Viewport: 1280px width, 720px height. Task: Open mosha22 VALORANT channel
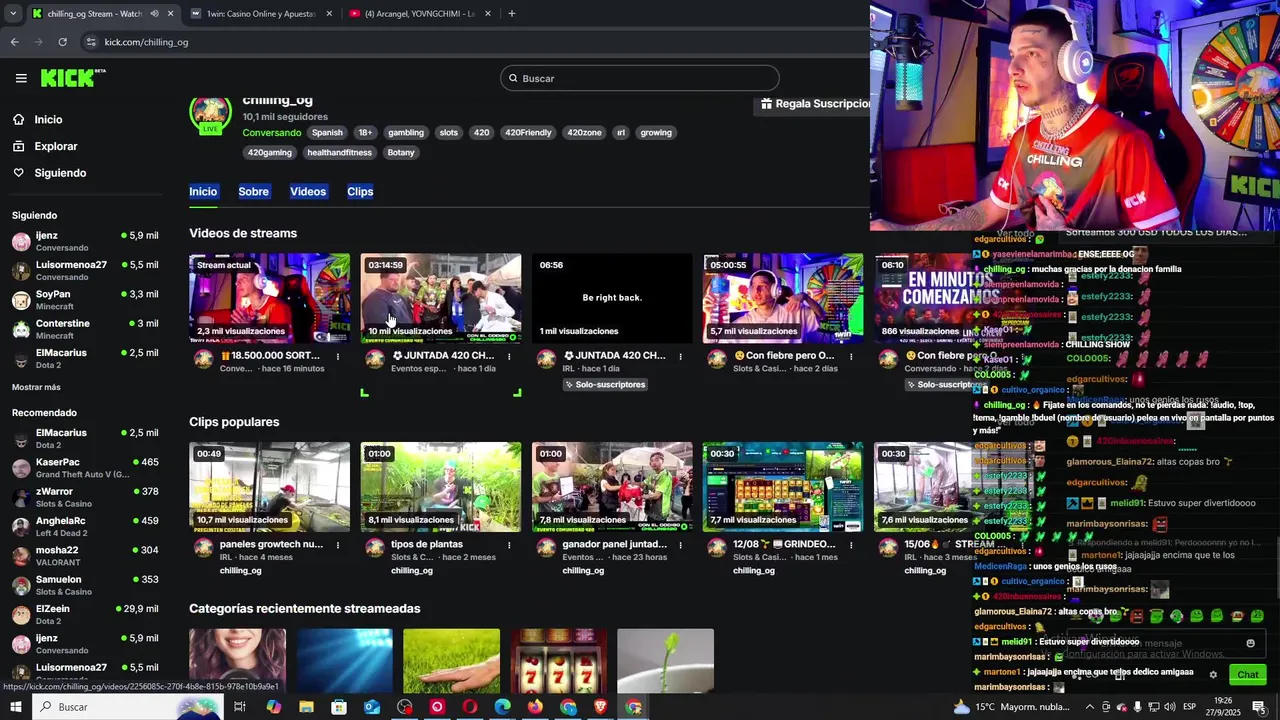point(85,555)
